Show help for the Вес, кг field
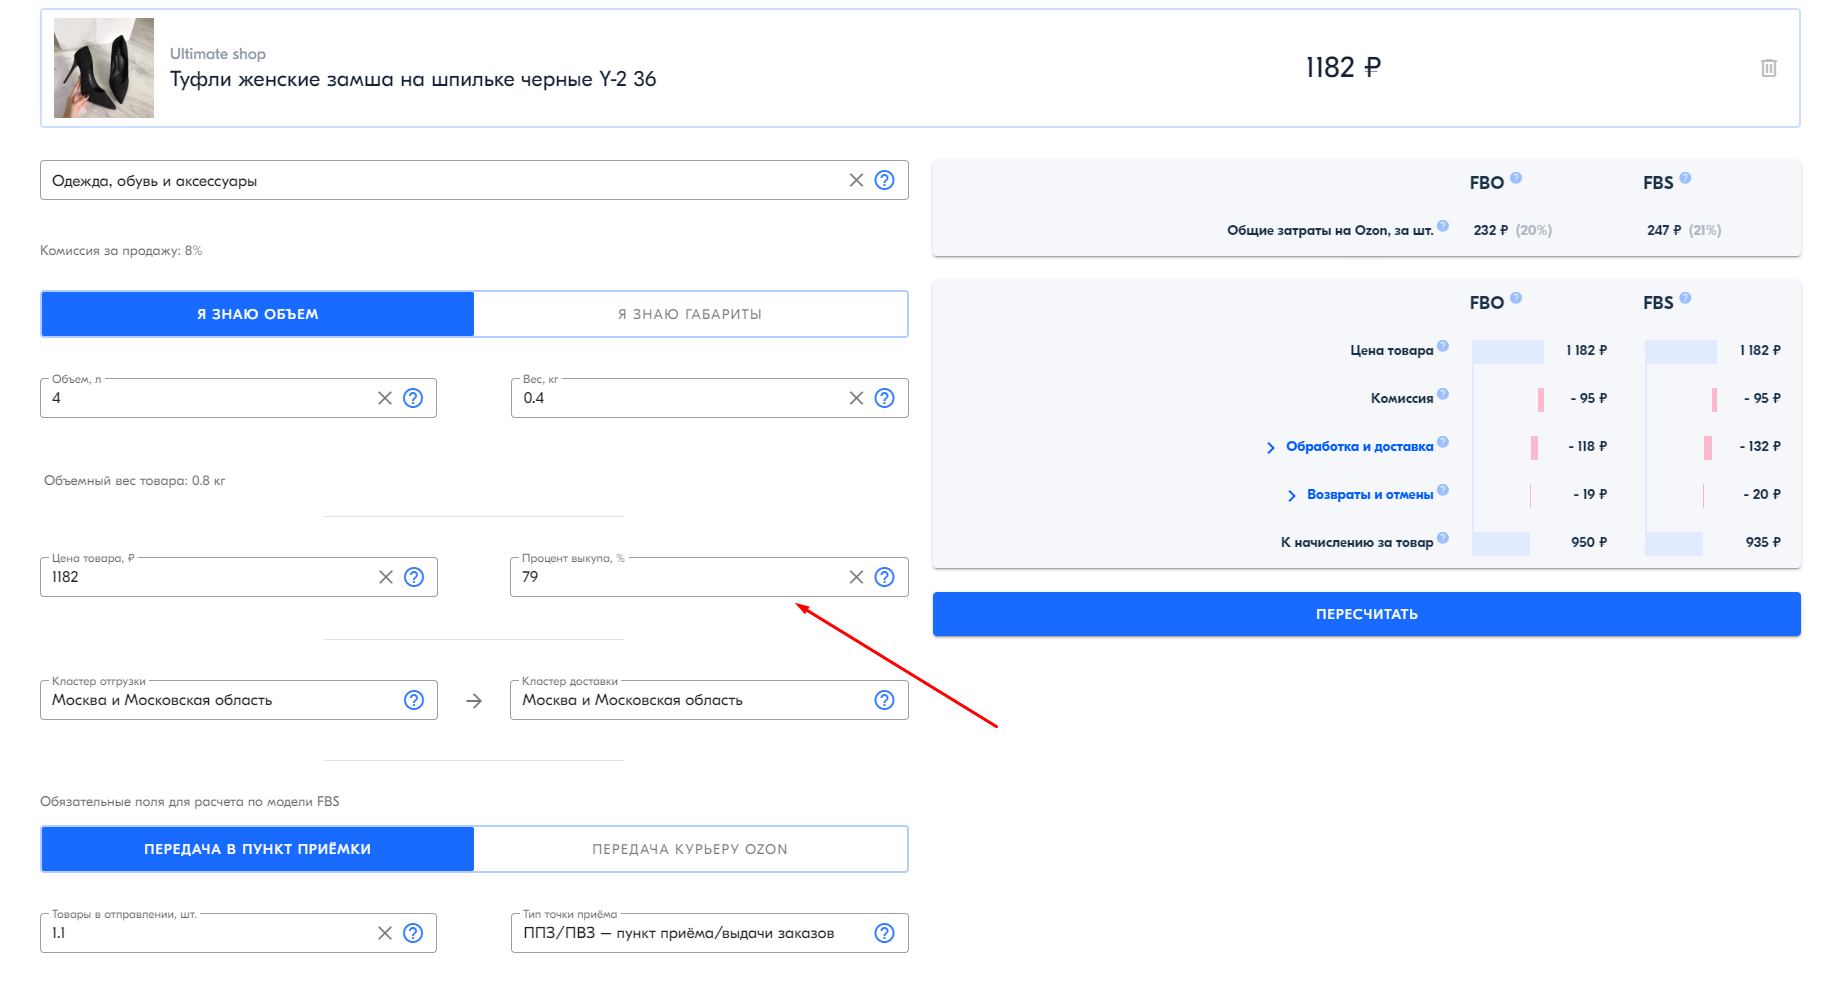 884,398
